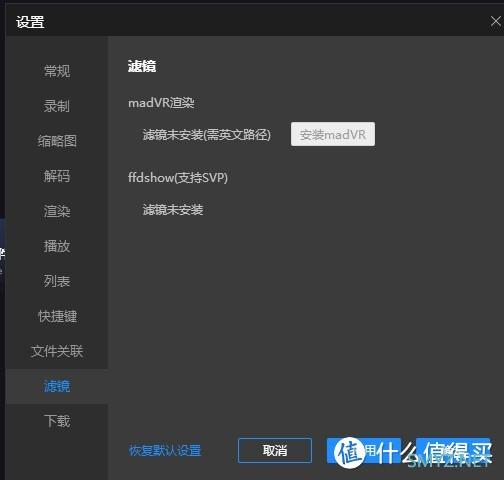Open the 解码 settings section

[57, 176]
